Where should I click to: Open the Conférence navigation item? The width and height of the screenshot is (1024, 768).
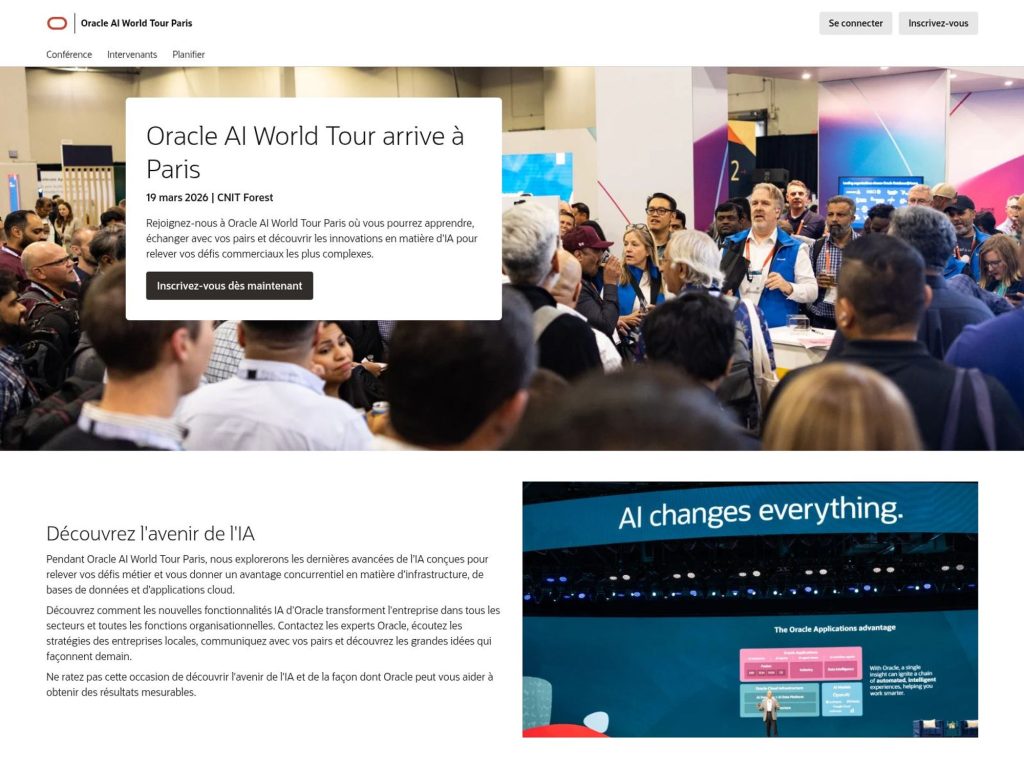tap(68, 54)
